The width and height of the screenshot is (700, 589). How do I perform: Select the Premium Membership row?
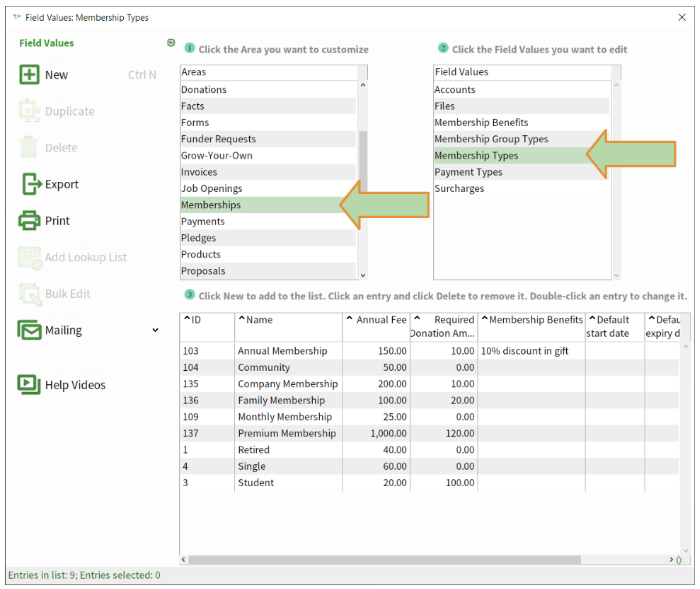tap(429, 434)
